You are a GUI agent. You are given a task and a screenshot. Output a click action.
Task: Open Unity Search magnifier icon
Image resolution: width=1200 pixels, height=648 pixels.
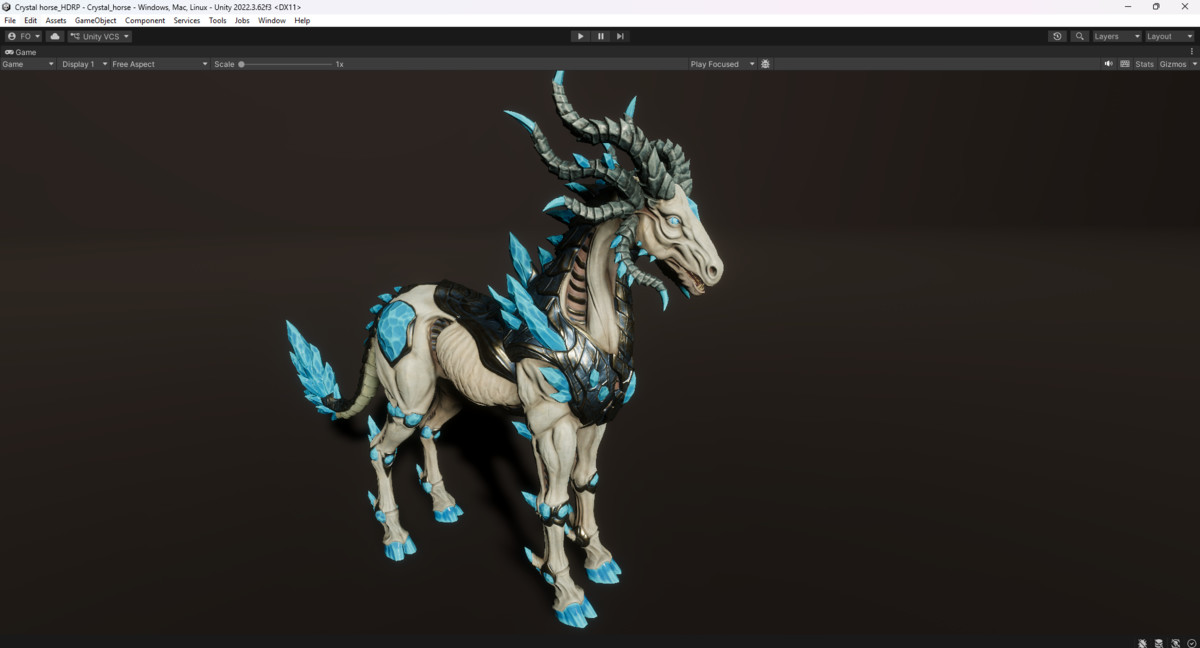(1079, 36)
